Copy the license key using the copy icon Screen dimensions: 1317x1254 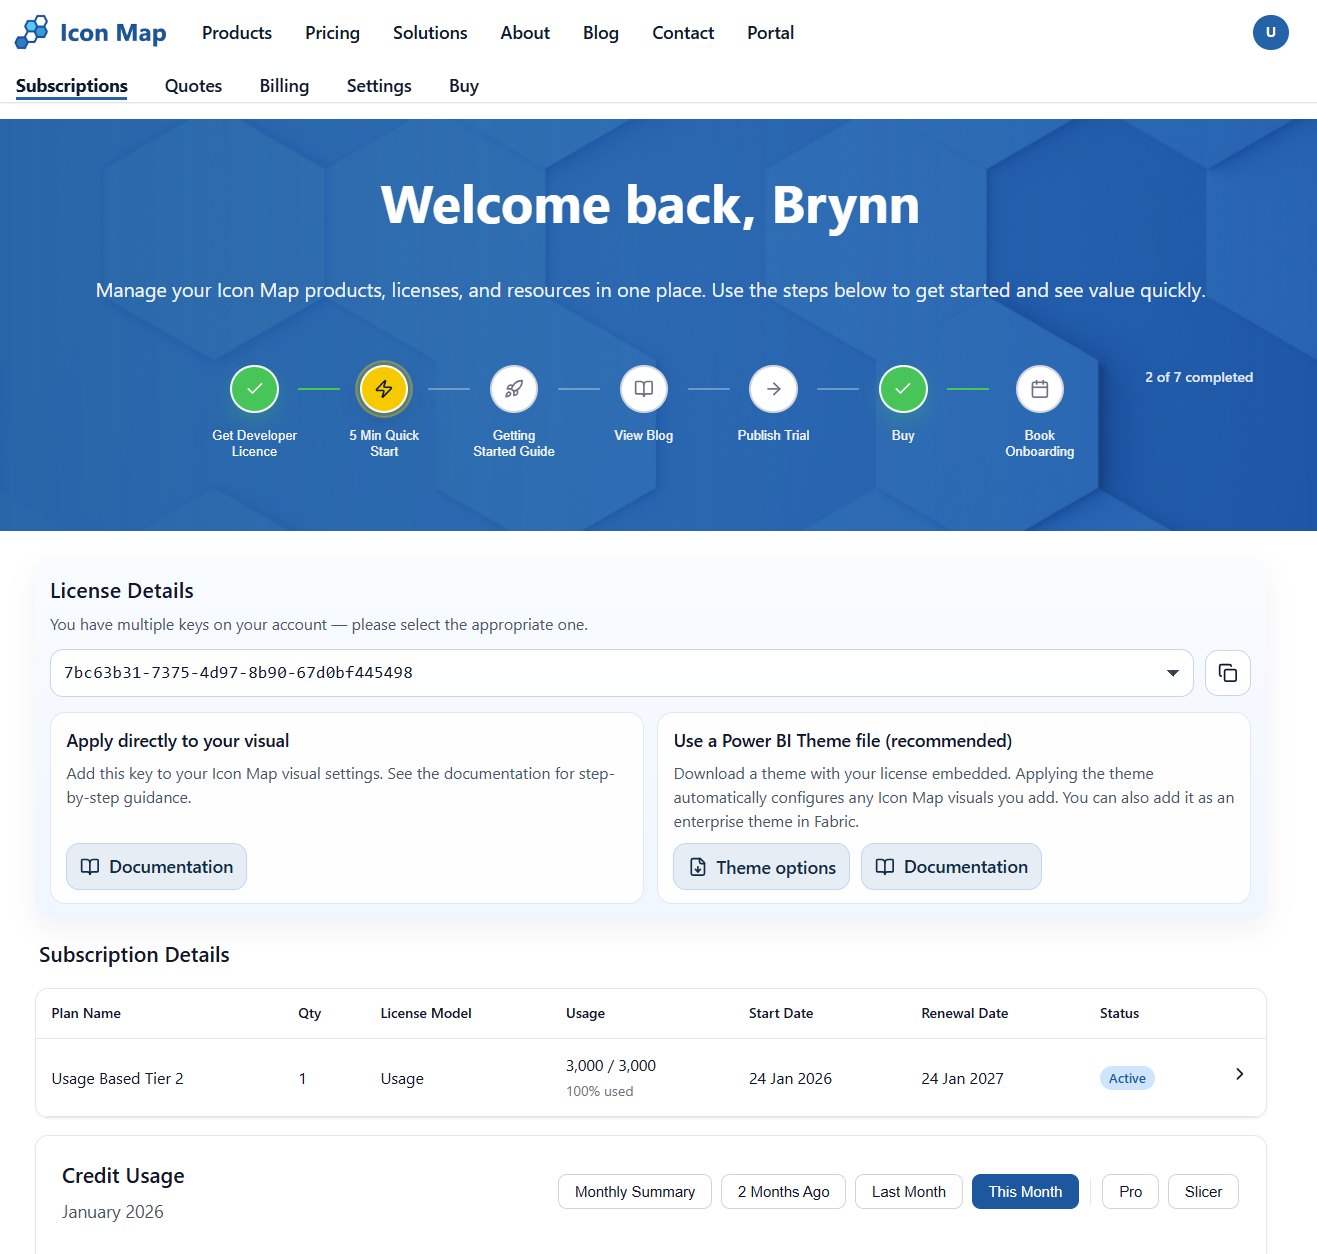1227,673
